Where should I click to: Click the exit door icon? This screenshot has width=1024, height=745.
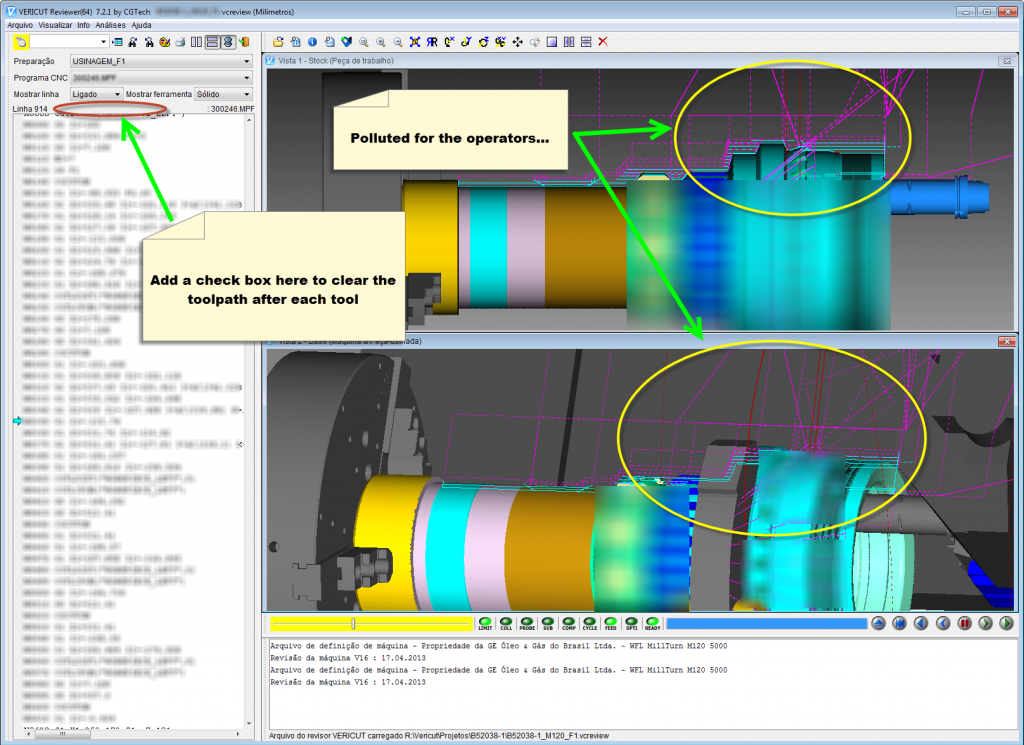(x=244, y=42)
